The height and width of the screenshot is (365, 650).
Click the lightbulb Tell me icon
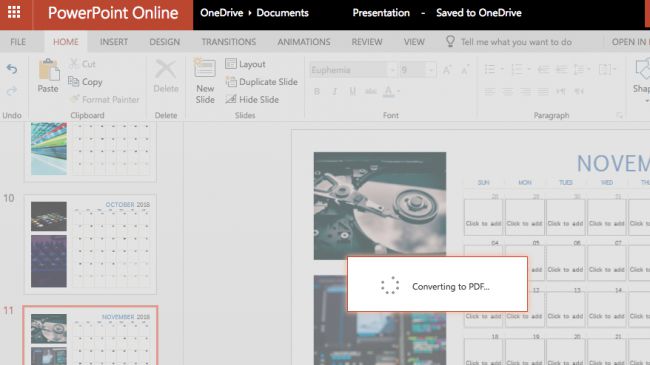click(450, 41)
